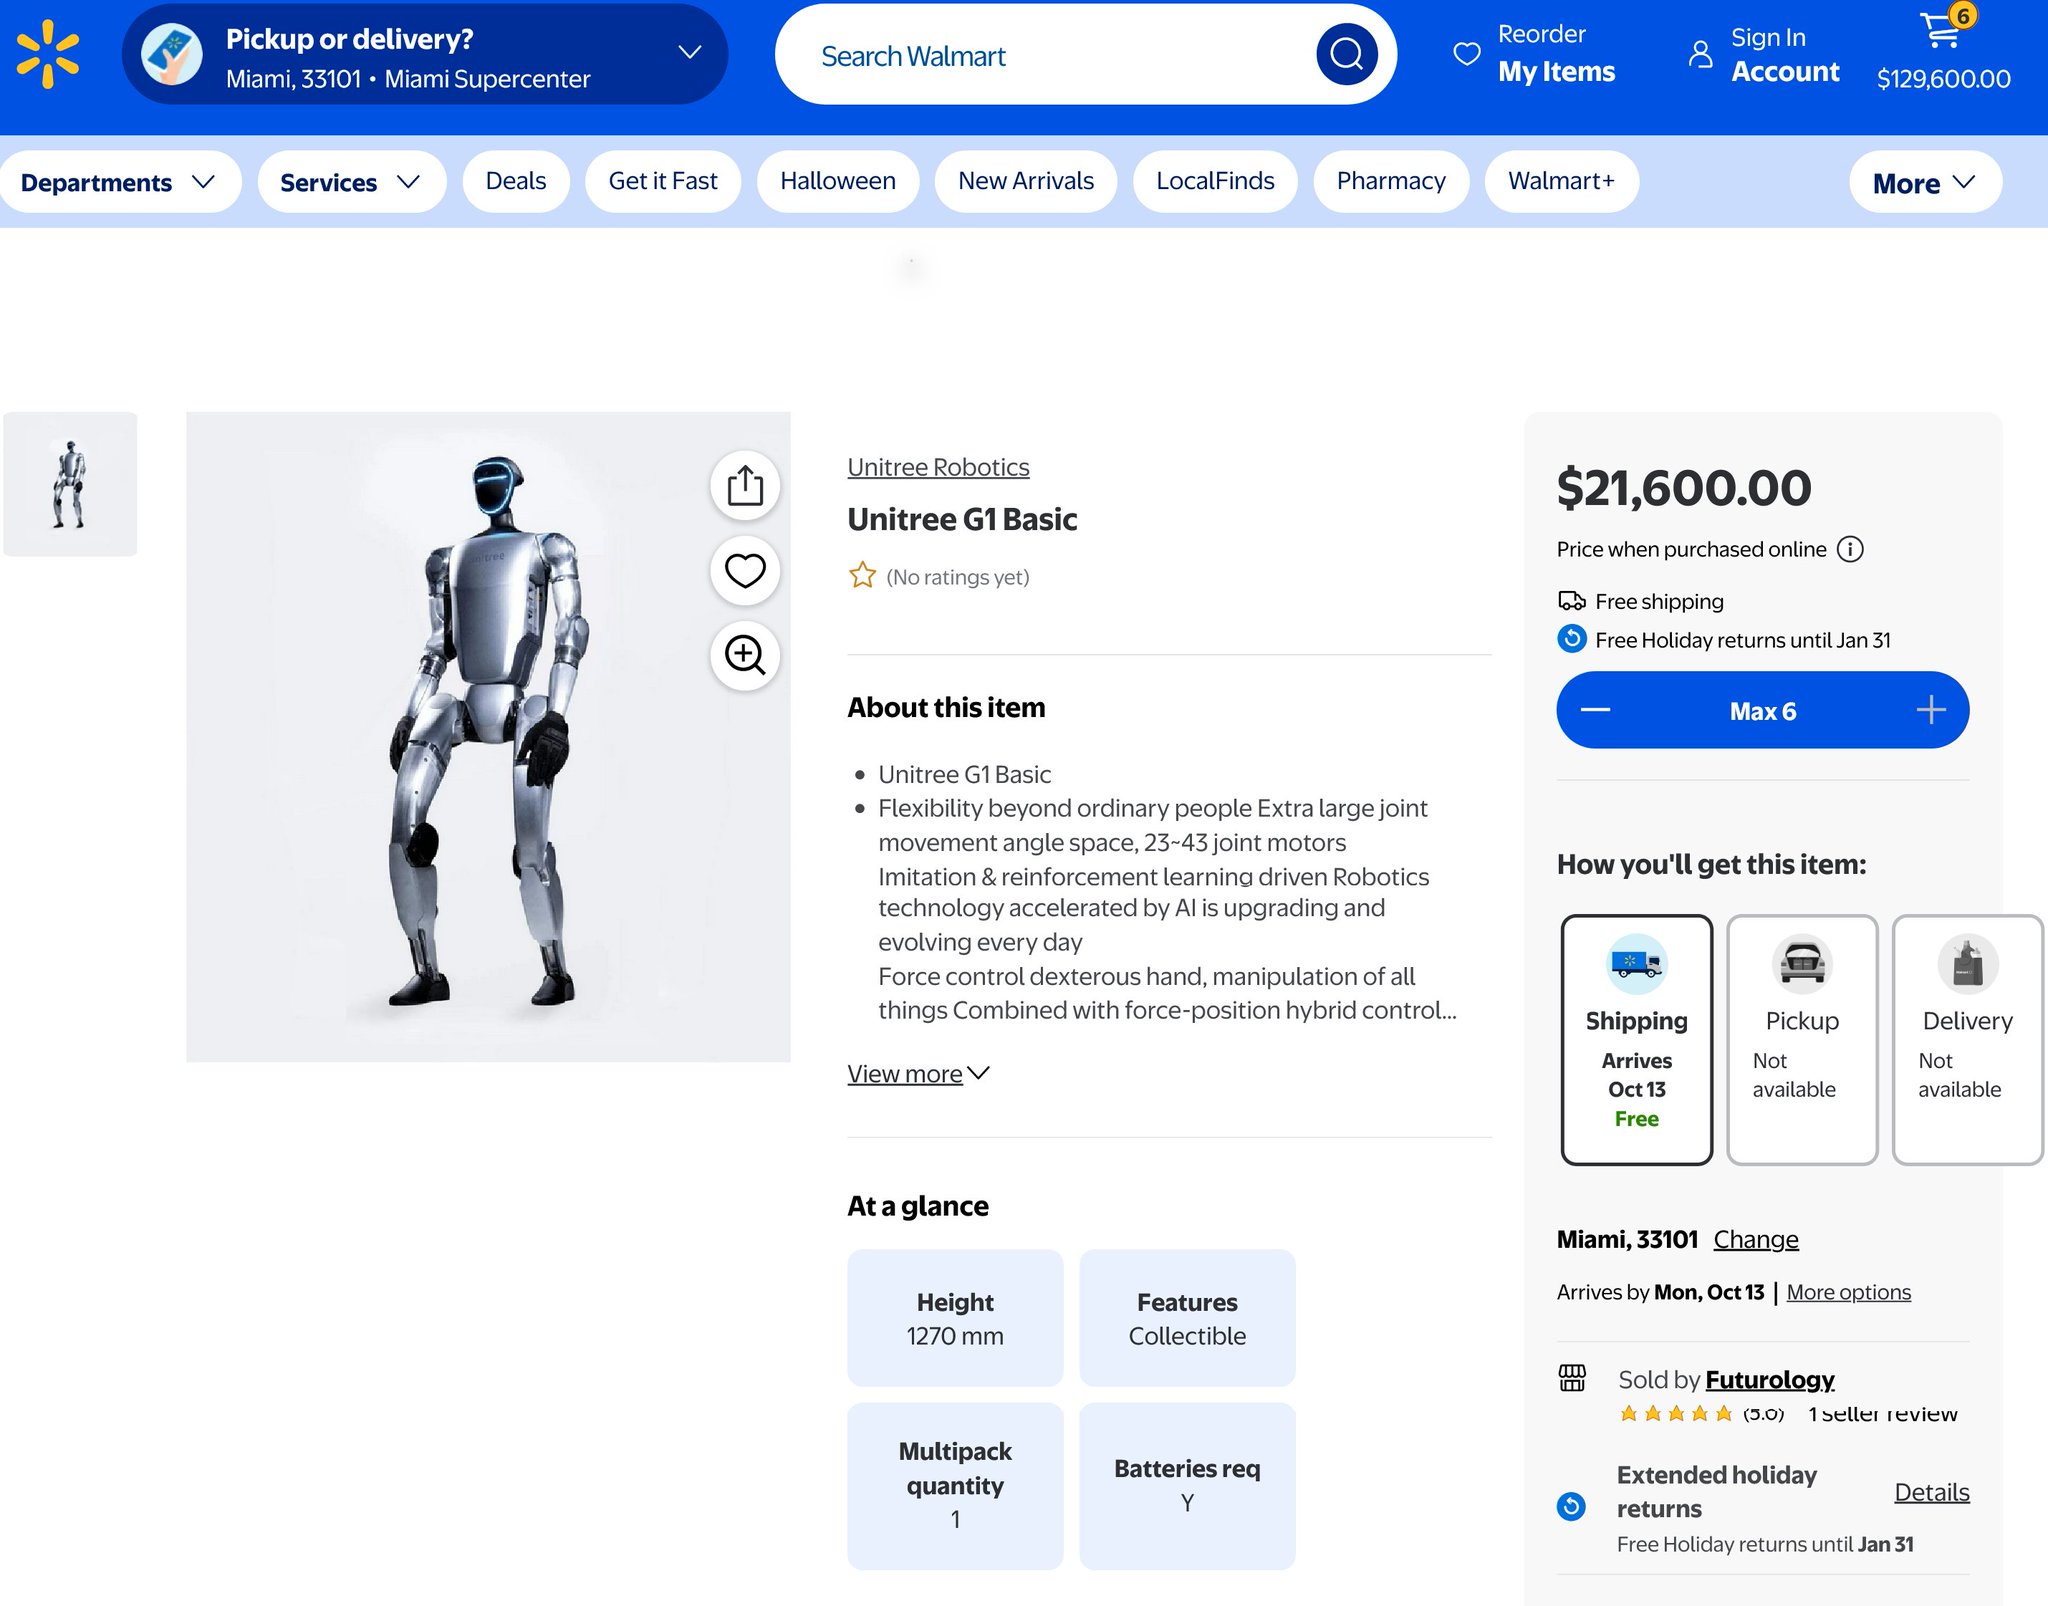Image resolution: width=2048 pixels, height=1606 pixels.
Task: Open Reorder My Items heart icon
Action: point(1466,54)
